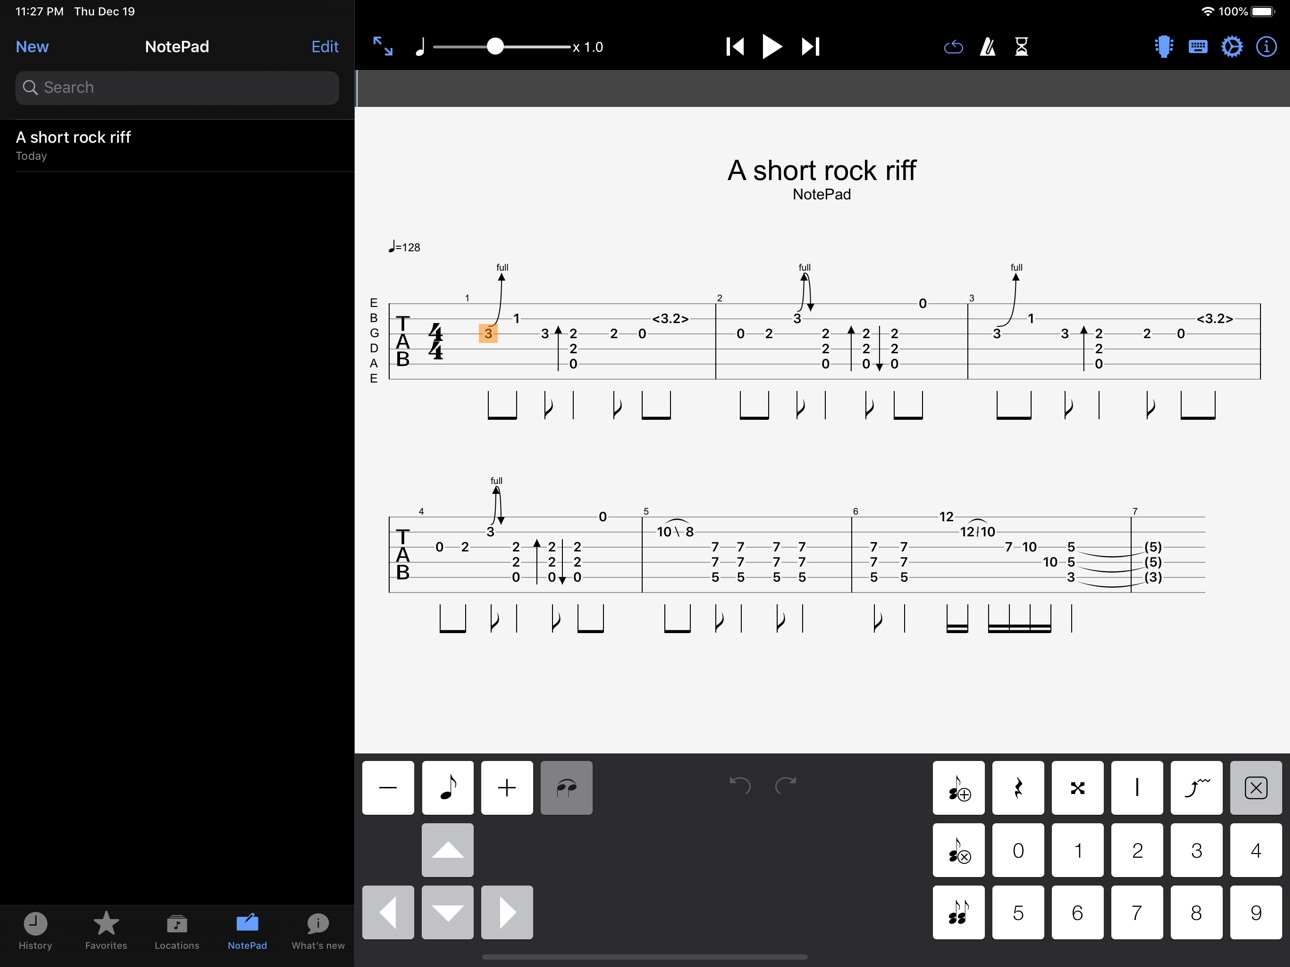Viewport: 1290px width, 967px height.
Task: Move cursor down one string
Action: pos(448,912)
